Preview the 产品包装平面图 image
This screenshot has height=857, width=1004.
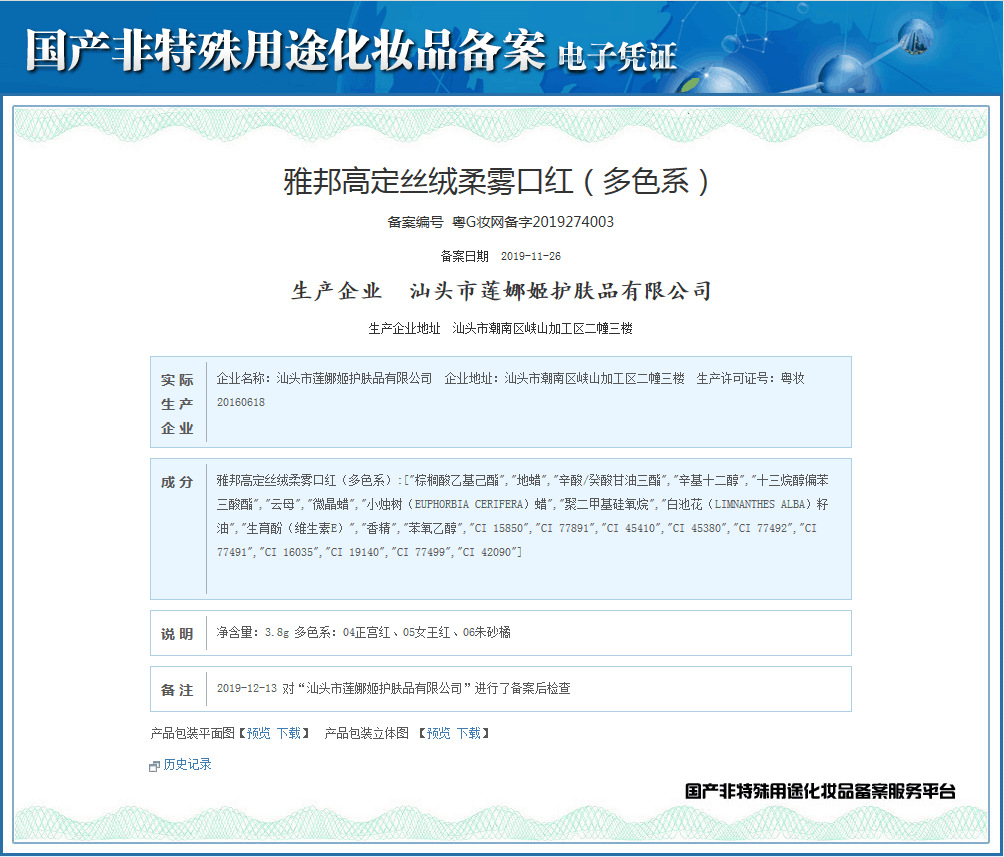[x=259, y=733]
